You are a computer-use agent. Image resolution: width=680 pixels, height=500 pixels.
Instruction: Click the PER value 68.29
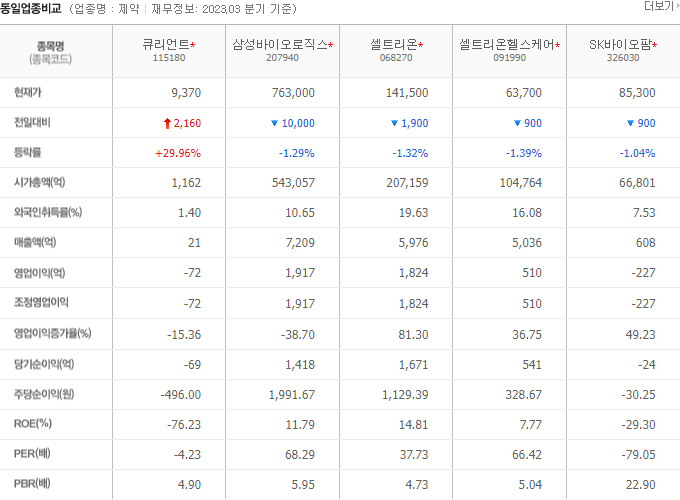[300, 455]
